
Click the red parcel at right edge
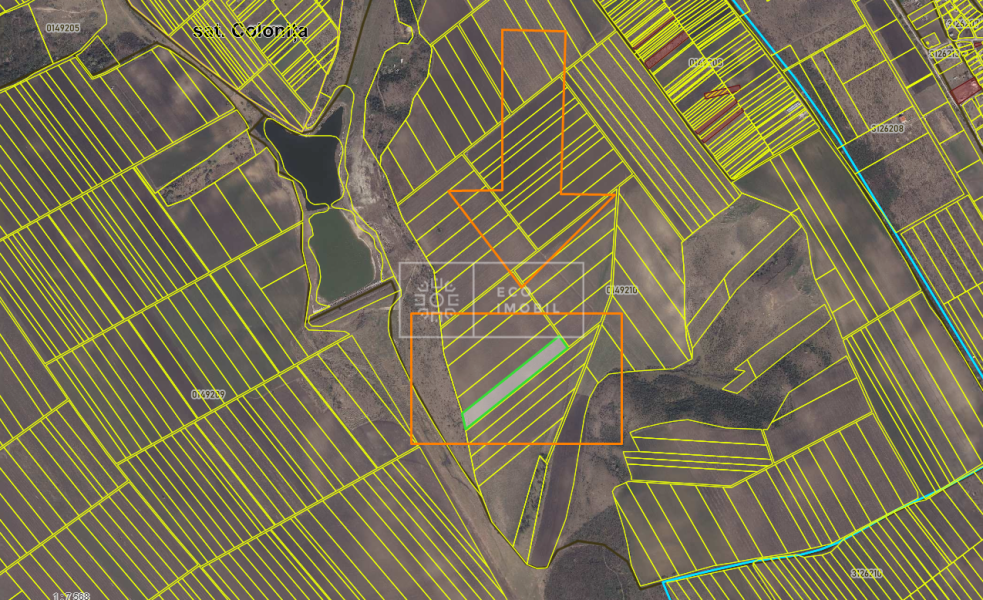[964, 92]
